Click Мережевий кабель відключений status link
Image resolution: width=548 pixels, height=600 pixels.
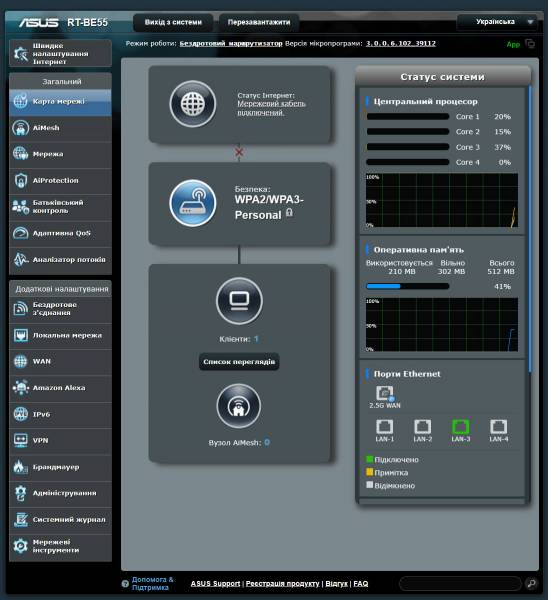click(271, 108)
